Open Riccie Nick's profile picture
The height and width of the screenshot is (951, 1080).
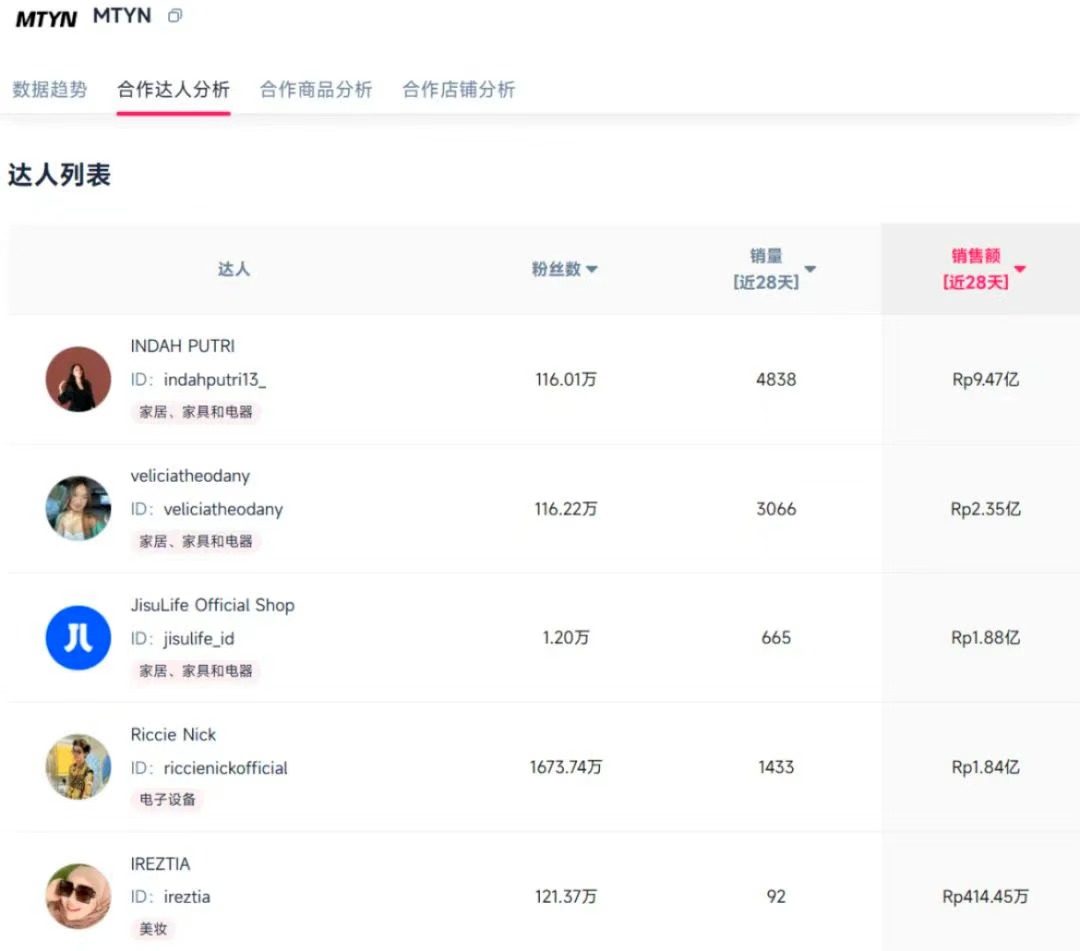tap(77, 767)
